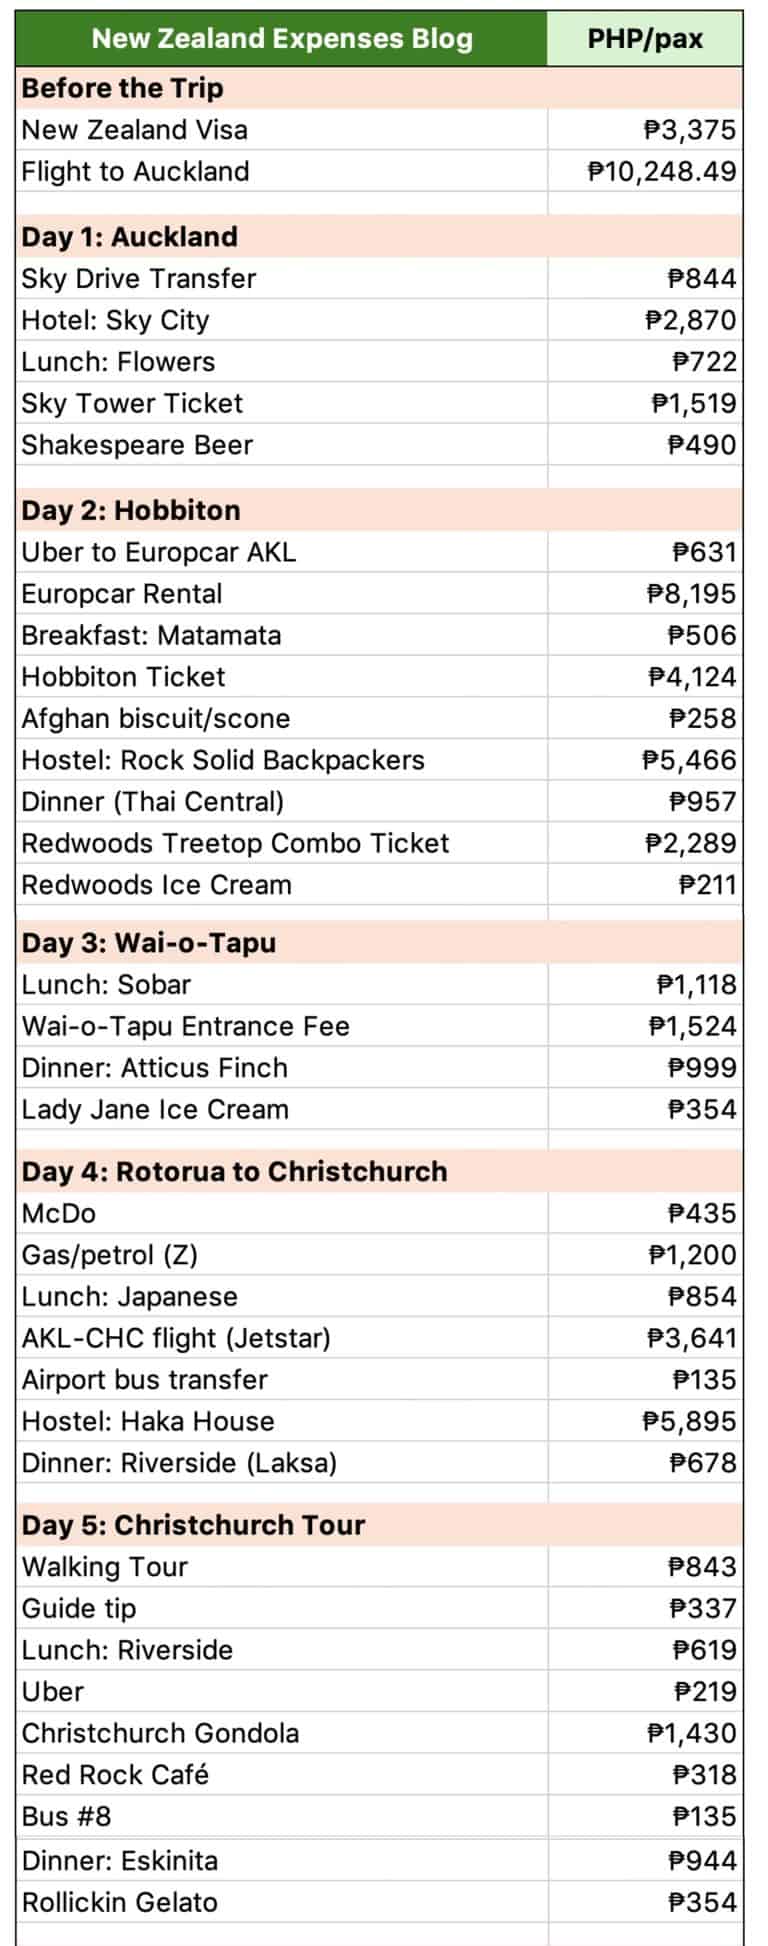Select the Sky Tower Ticket amount ₱1,519
This screenshot has width=768, height=1946.
click(x=693, y=404)
